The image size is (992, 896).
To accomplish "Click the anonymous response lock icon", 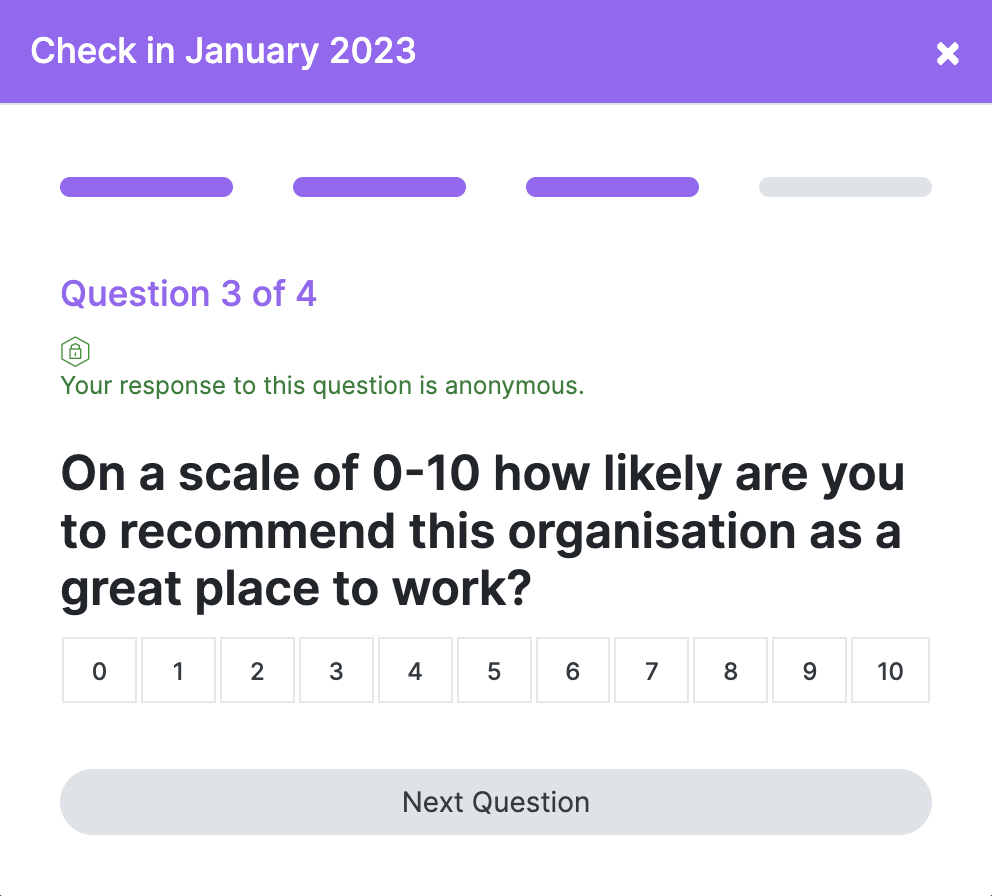I will (x=75, y=351).
